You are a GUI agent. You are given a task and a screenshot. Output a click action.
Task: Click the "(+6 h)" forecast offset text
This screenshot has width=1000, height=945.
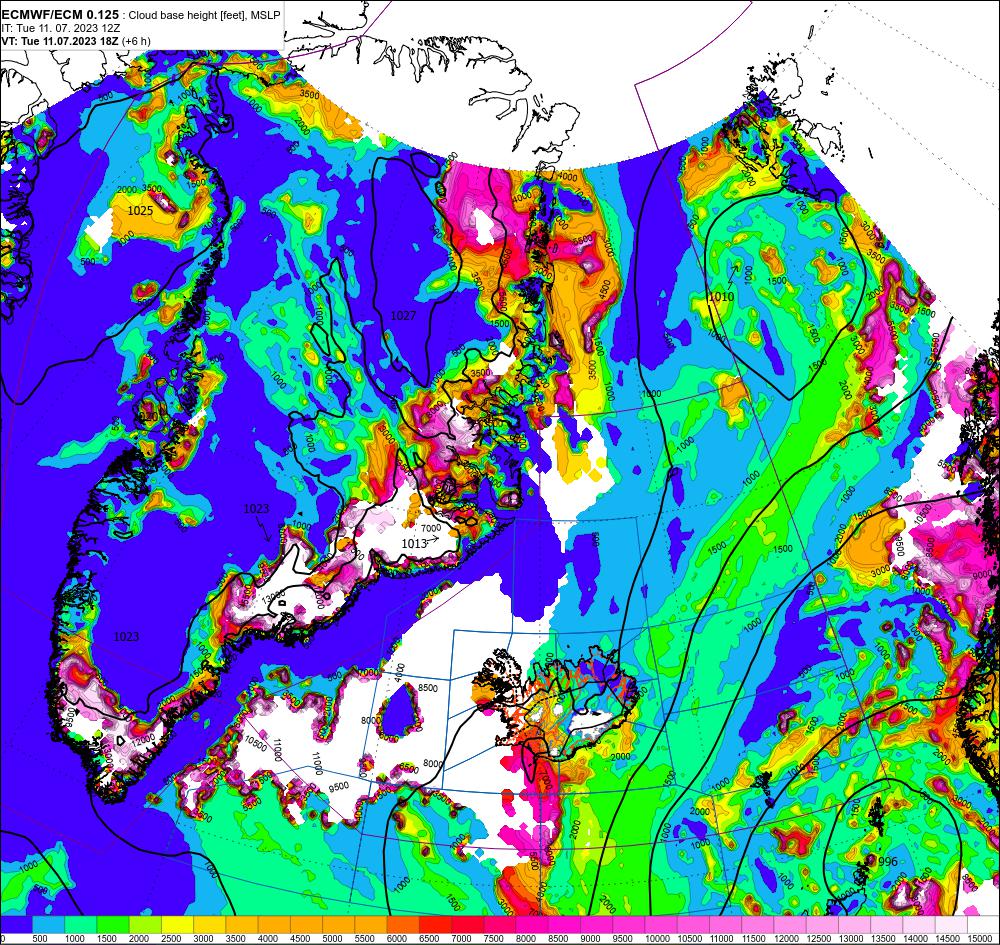[136, 41]
